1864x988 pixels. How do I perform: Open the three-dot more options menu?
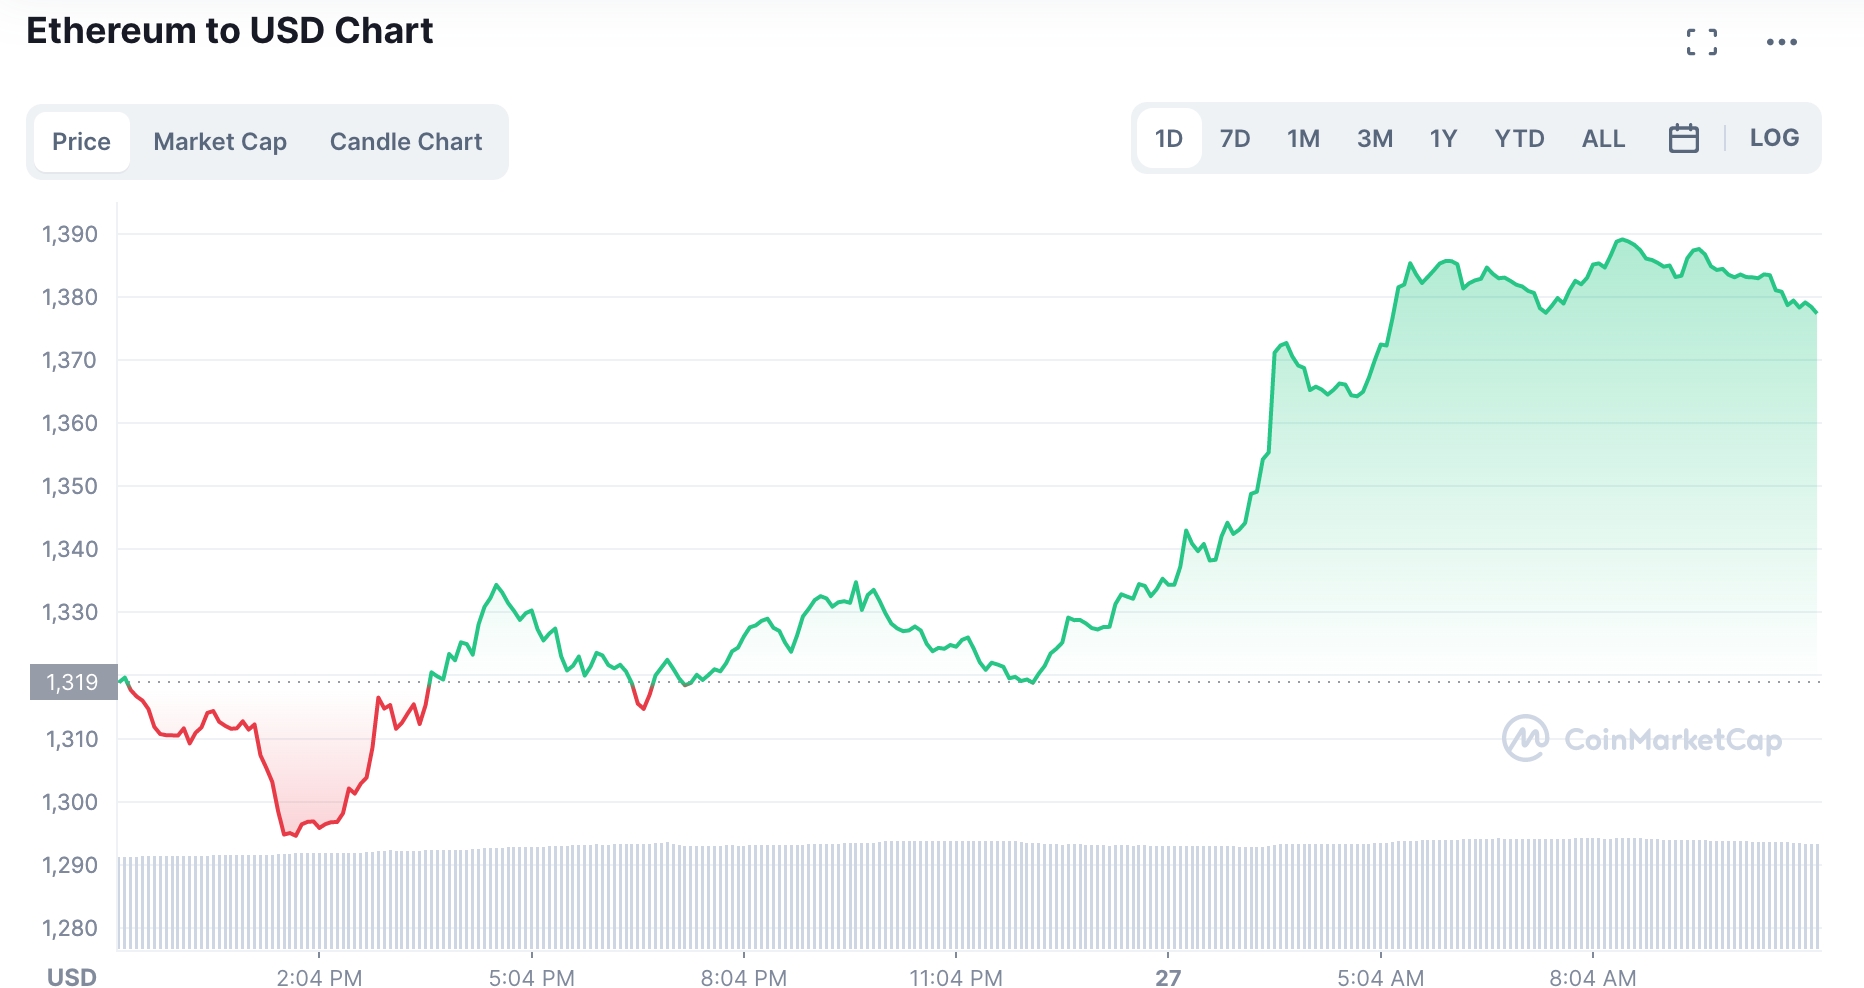(x=1781, y=42)
